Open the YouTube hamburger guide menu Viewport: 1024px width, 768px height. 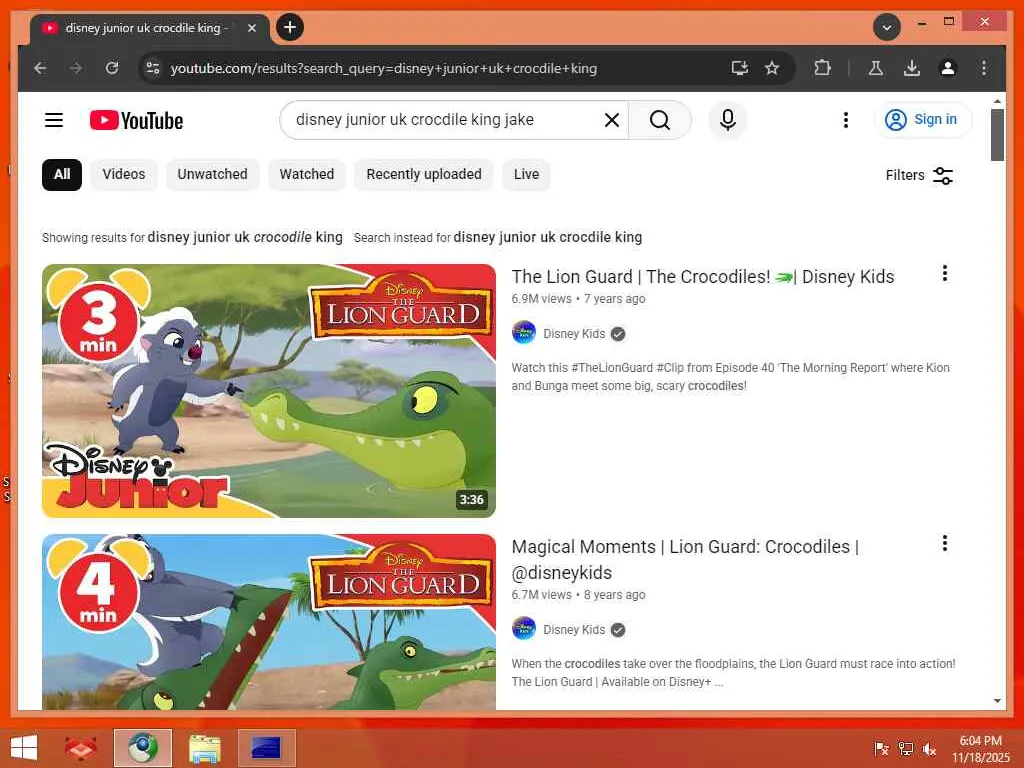[54, 120]
